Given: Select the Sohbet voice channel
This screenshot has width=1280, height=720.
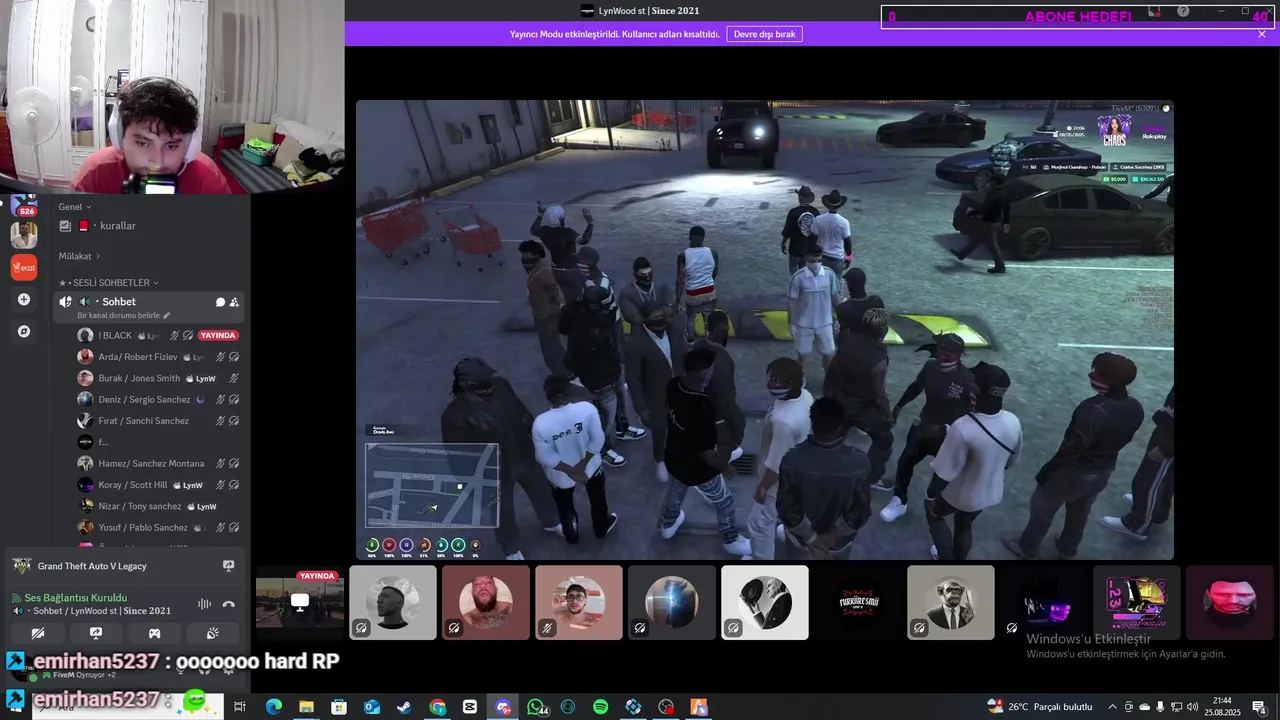Looking at the screenshot, I should click(x=148, y=302).
